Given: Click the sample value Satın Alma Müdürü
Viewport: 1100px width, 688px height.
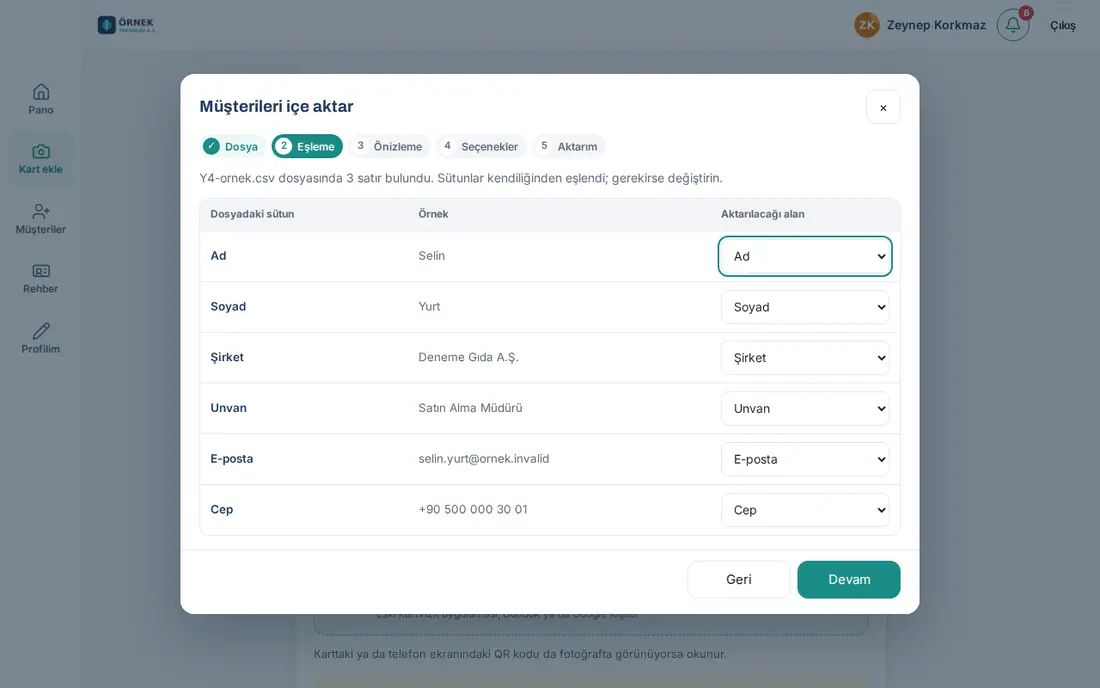Looking at the screenshot, I should 470,407.
